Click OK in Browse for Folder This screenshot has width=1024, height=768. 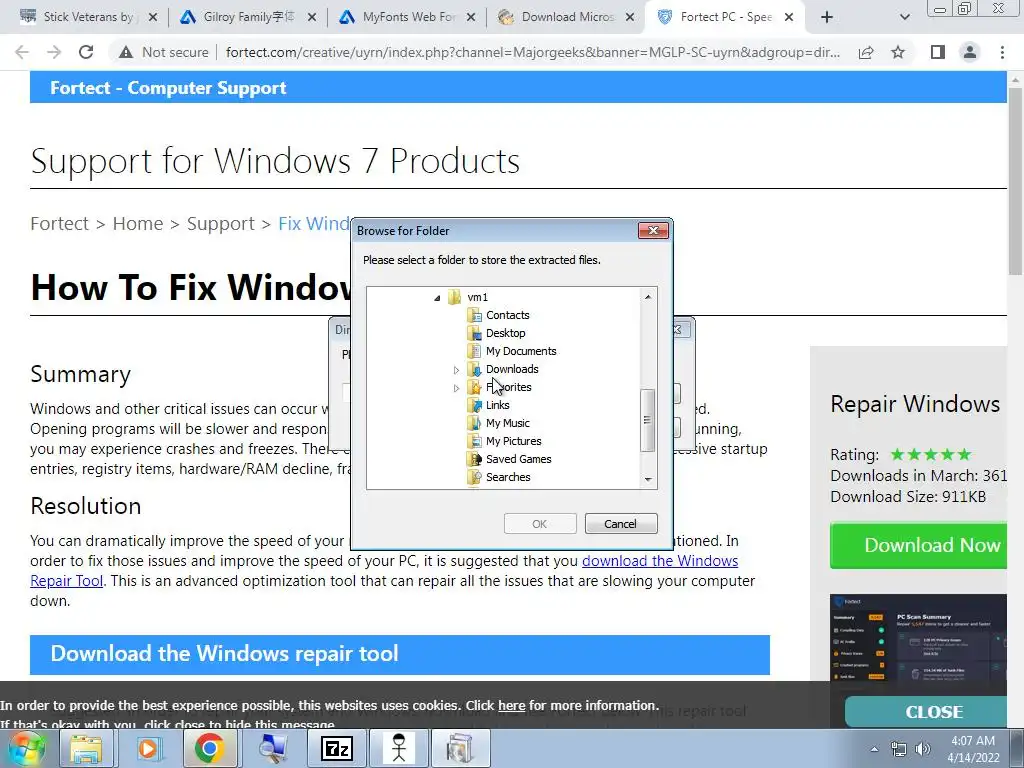point(539,524)
